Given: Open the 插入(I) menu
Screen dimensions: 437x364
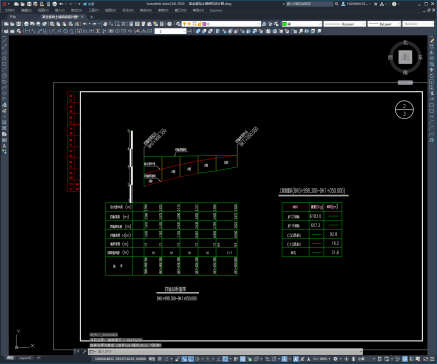Looking at the screenshot, I should [x=59, y=10].
